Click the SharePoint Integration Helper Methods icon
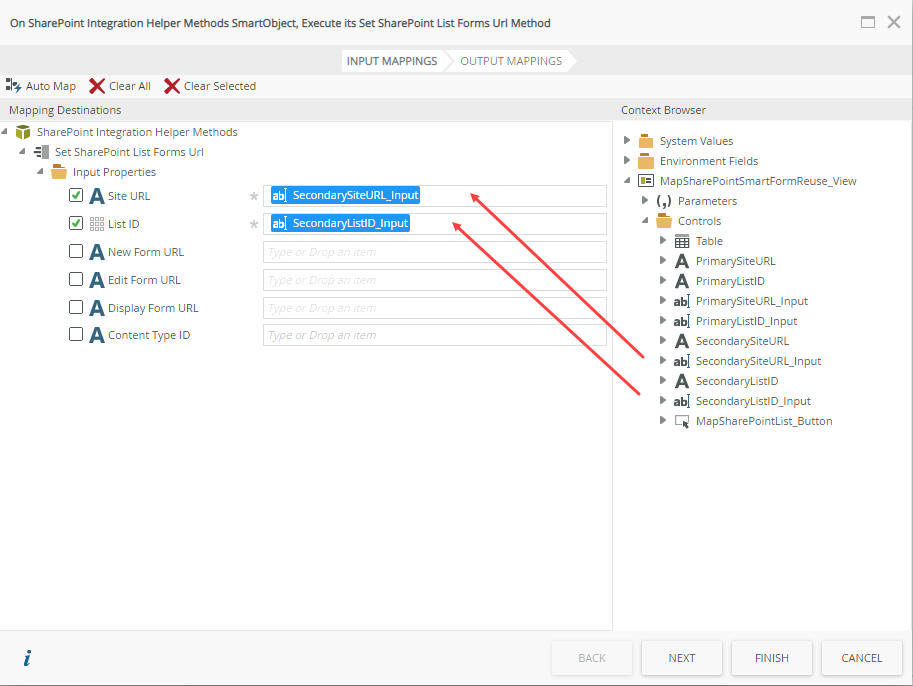The height and width of the screenshot is (686, 913). pos(23,132)
